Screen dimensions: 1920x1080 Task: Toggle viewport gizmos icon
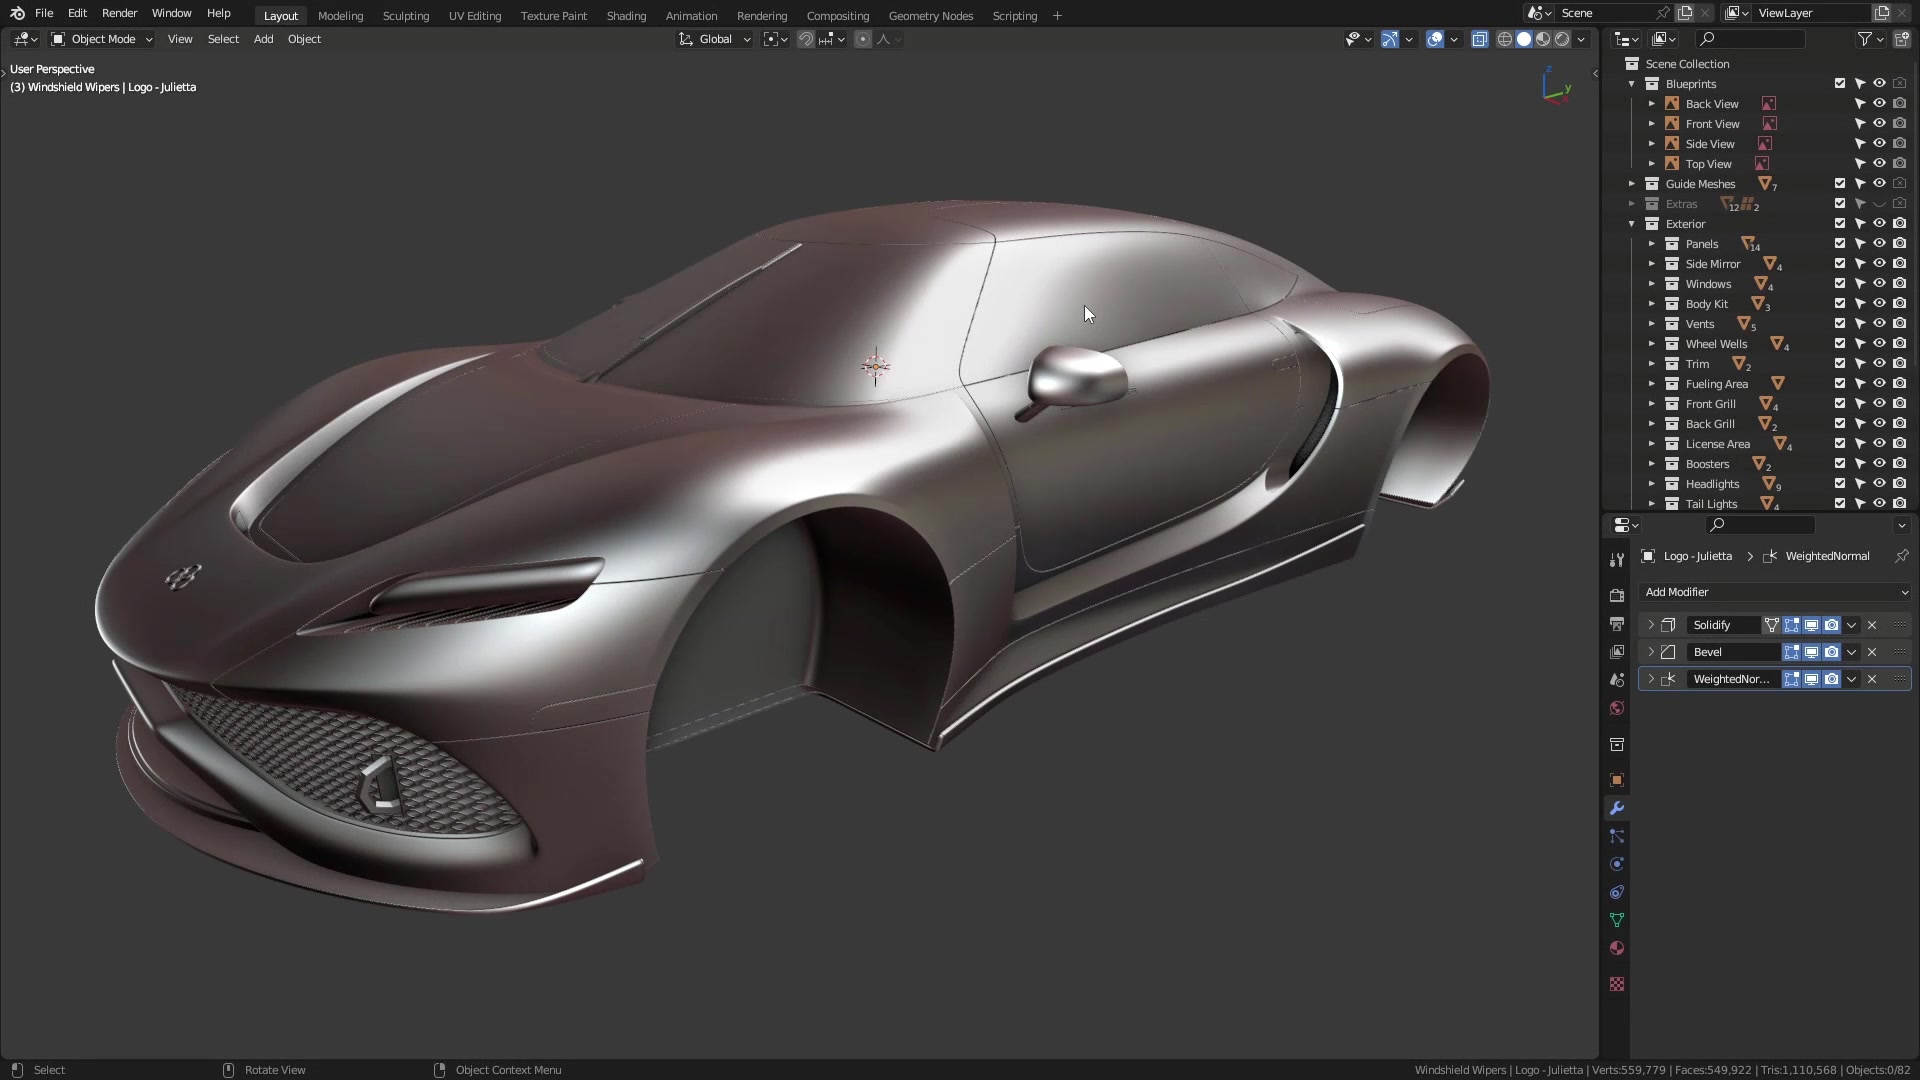pos(1390,39)
